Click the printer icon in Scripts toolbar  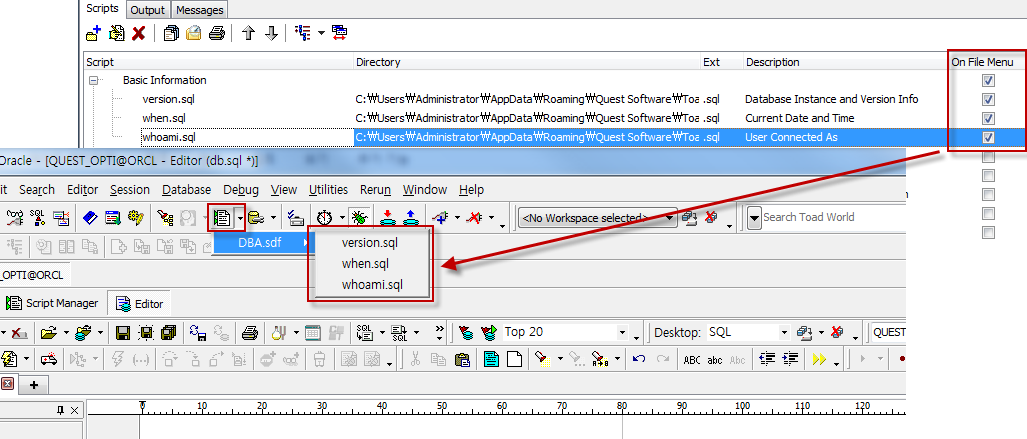tap(216, 33)
